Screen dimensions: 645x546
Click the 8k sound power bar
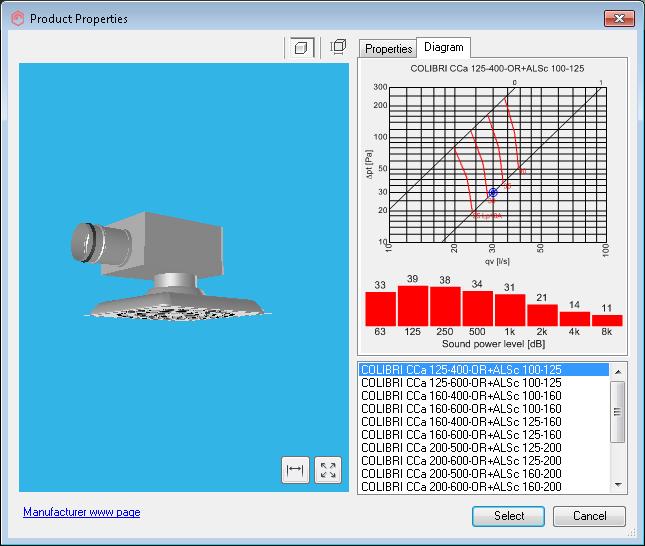coord(607,321)
